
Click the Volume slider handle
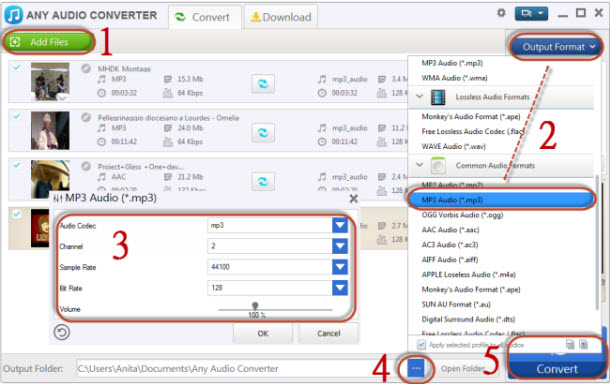[255, 306]
